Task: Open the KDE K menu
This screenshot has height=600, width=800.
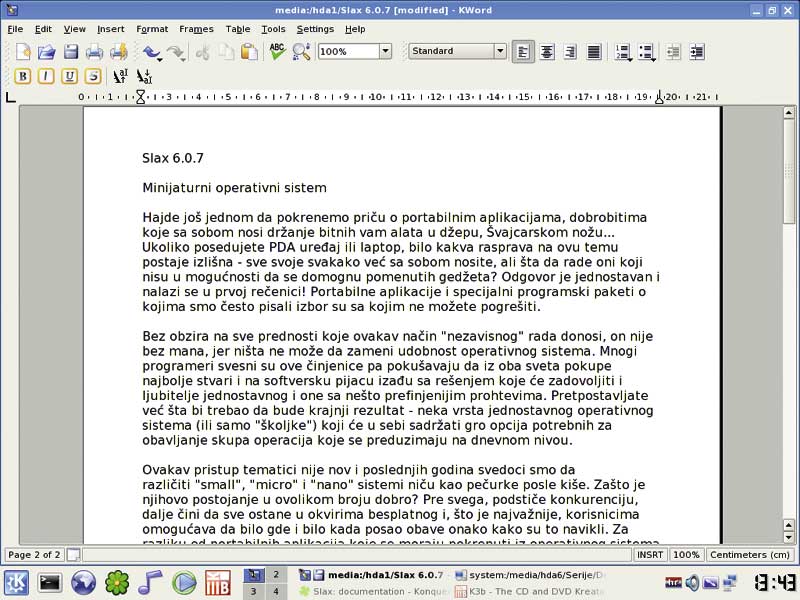Action: click(16, 583)
